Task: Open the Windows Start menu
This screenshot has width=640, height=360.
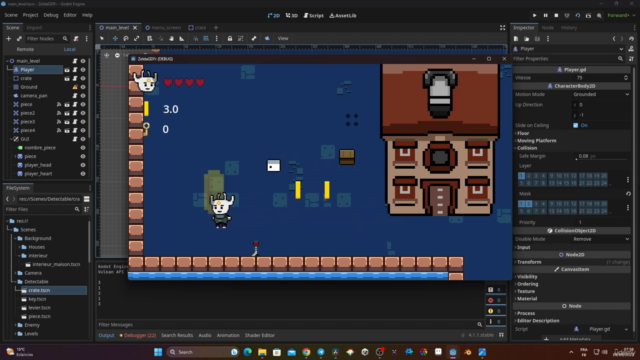Action: pos(158,352)
